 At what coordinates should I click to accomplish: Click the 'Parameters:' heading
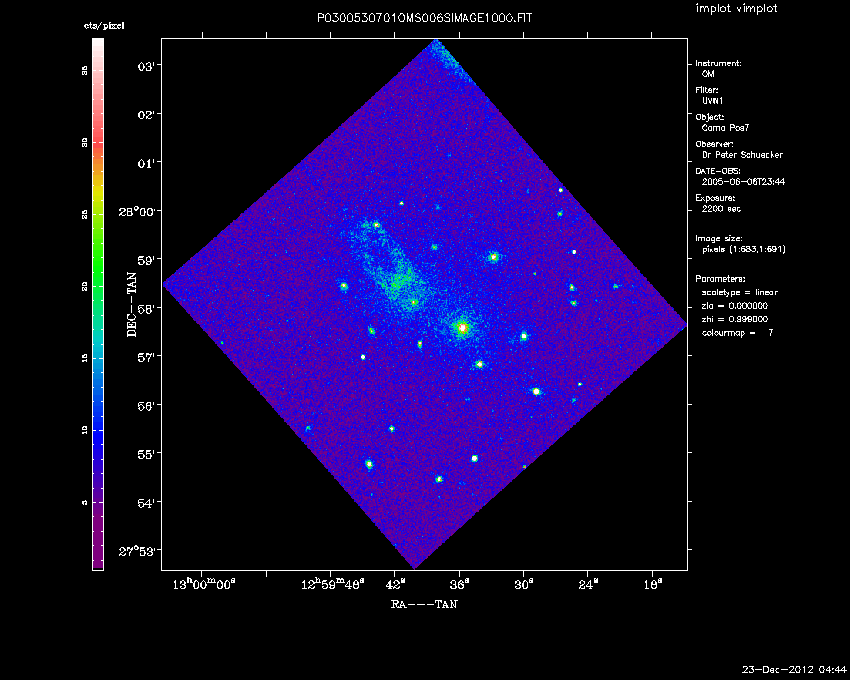[x=720, y=279]
